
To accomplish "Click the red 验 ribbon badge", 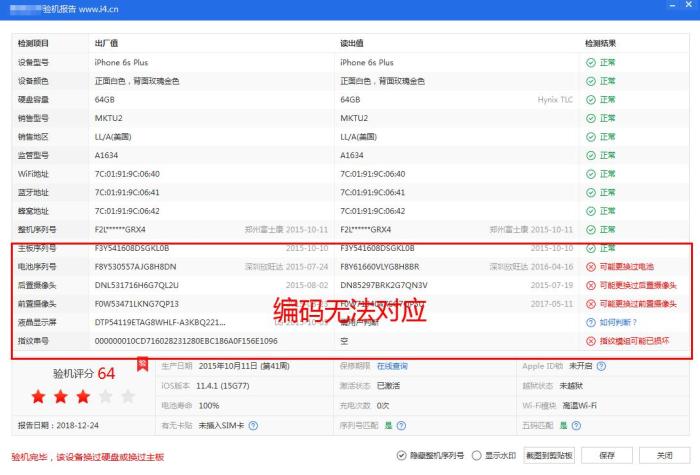I will coord(142,364).
